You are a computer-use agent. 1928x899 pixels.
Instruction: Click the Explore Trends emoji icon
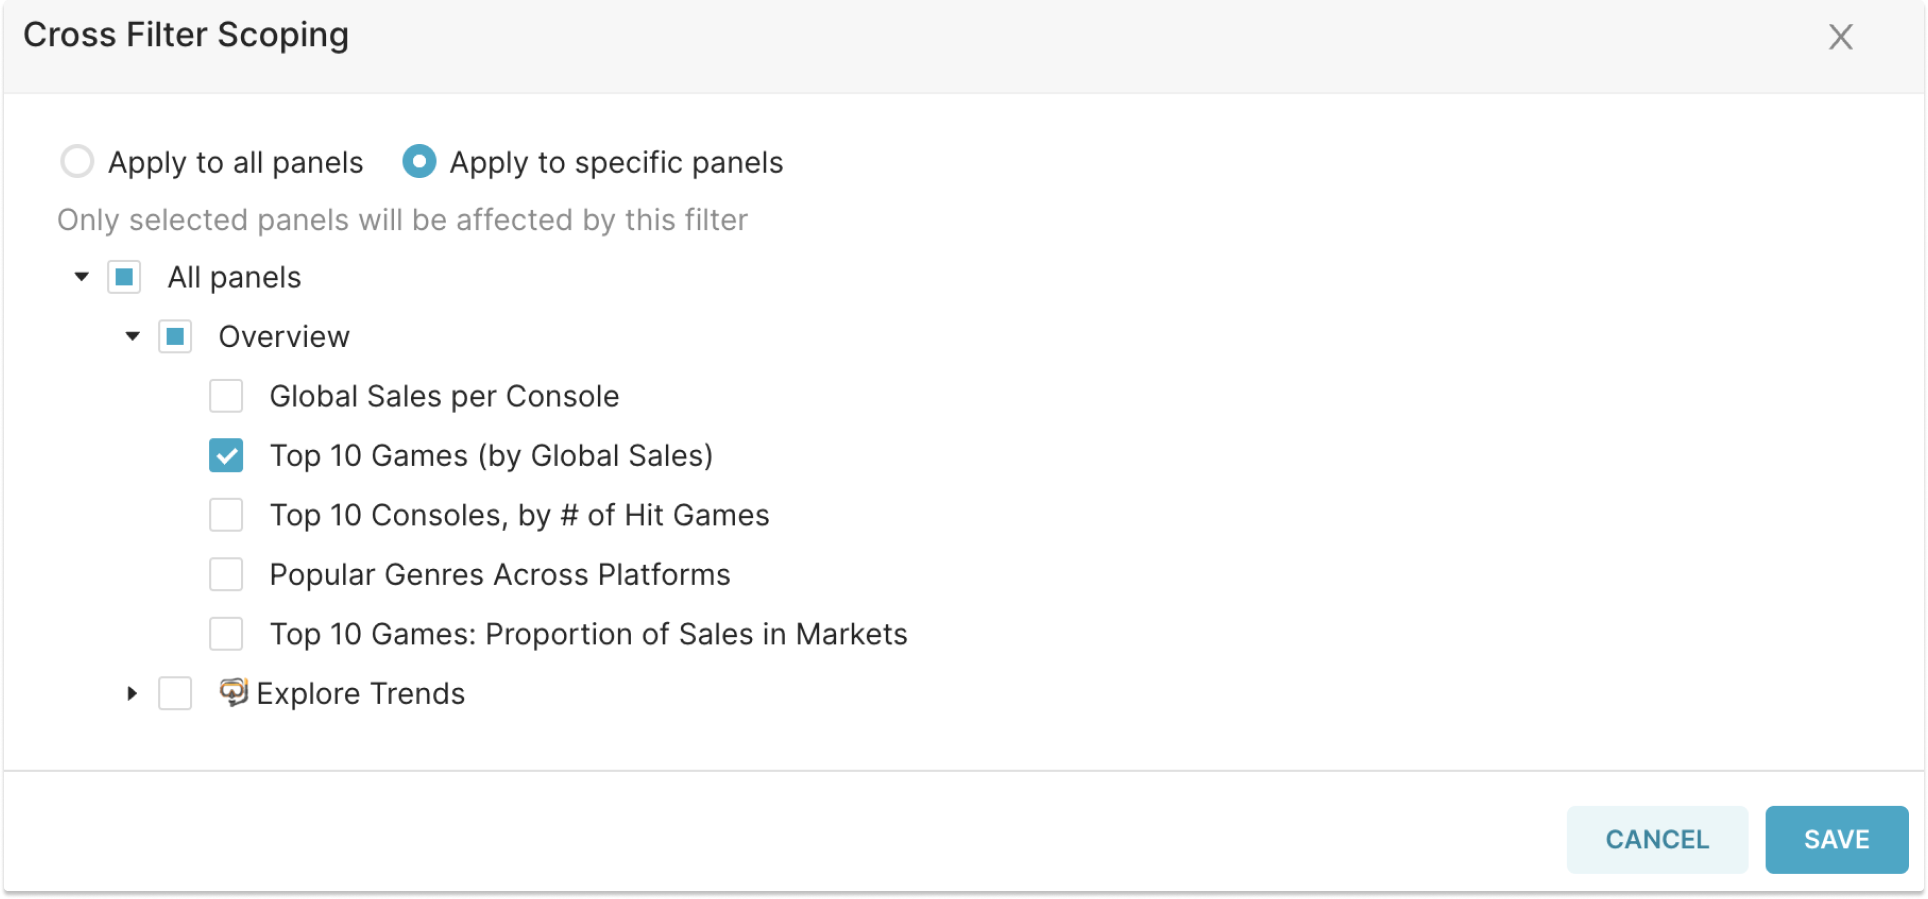pyautogui.click(x=234, y=692)
